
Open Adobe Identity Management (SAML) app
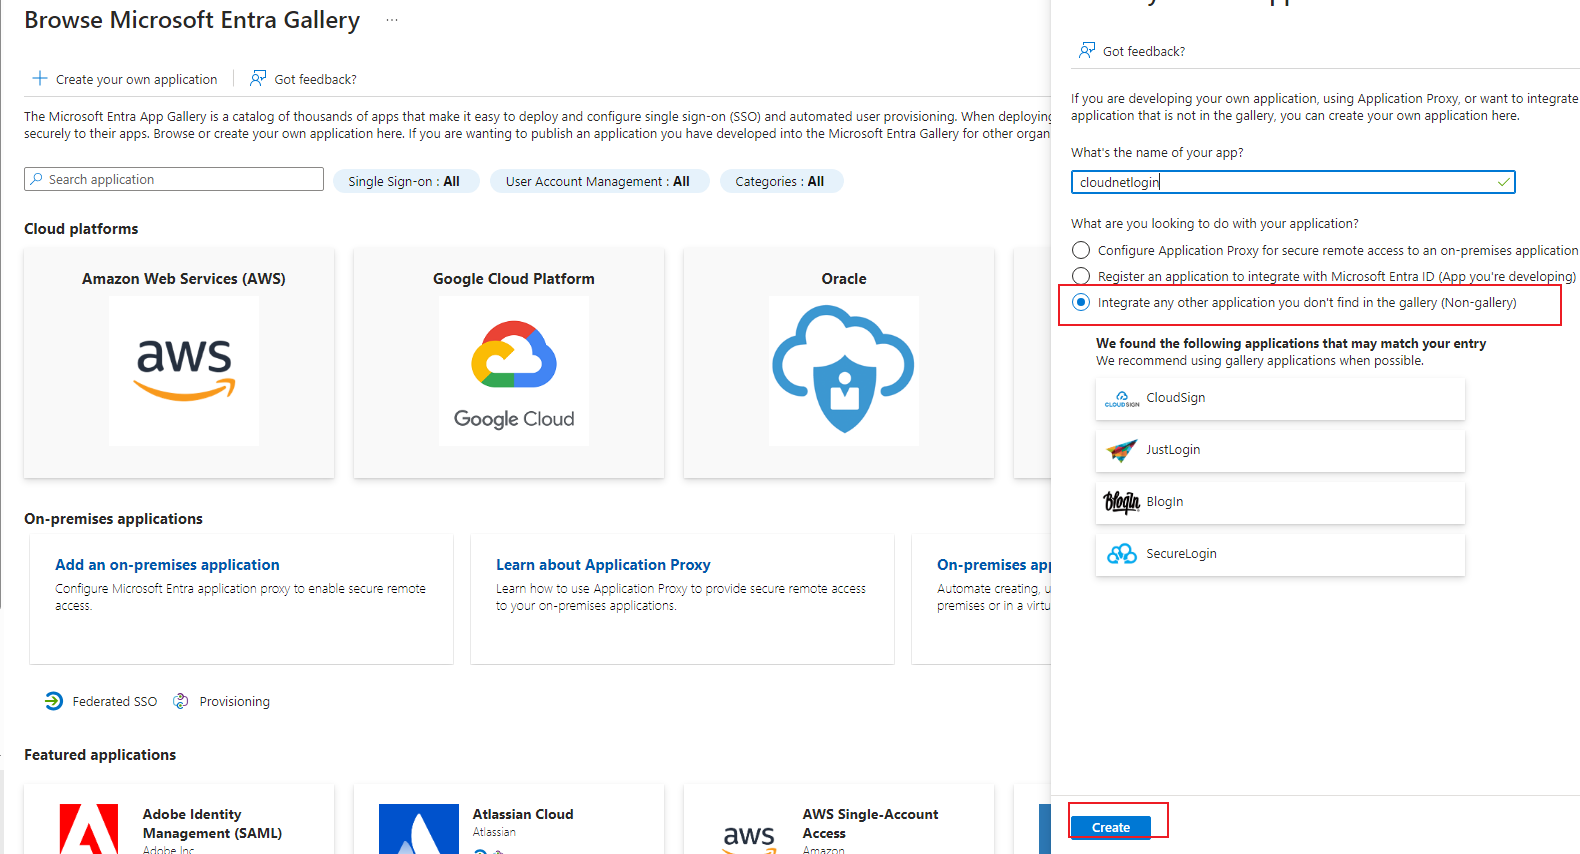click(212, 824)
